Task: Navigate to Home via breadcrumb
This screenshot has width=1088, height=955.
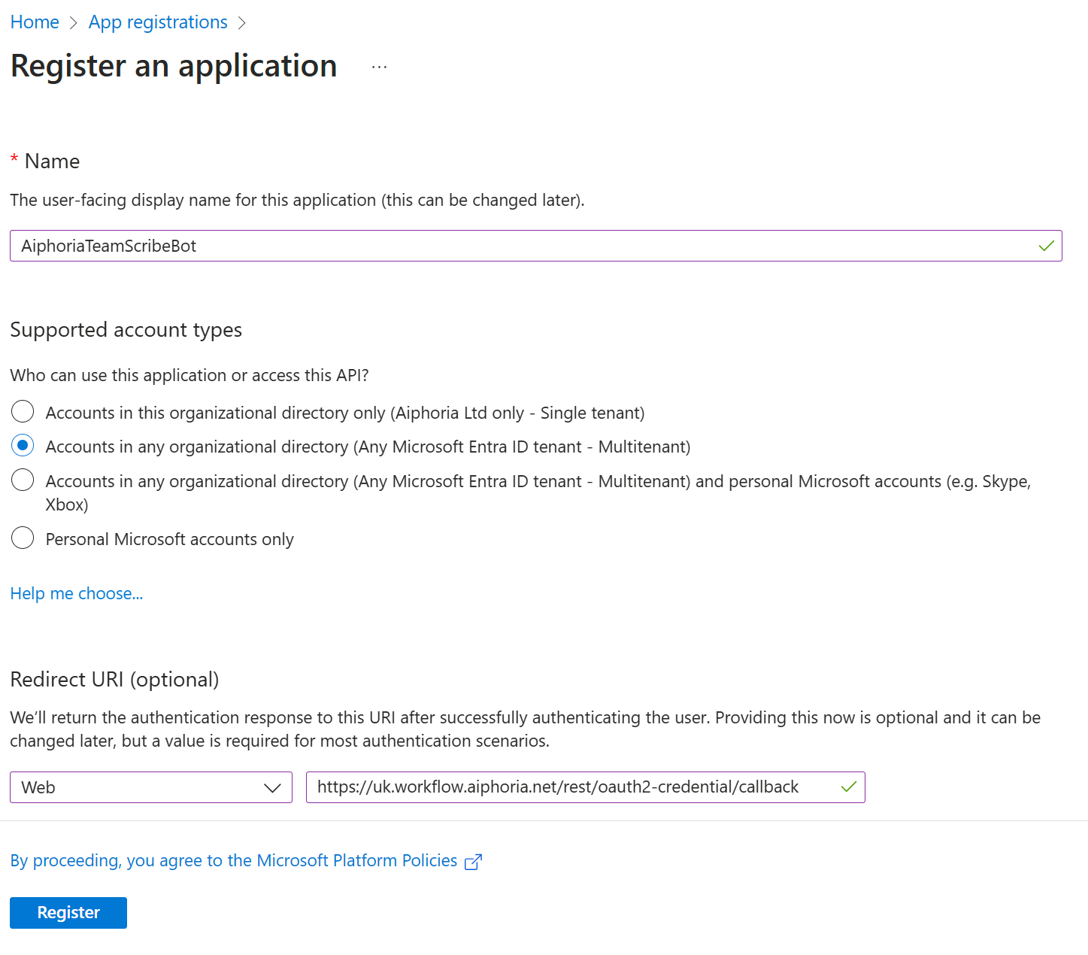Action: coord(34,21)
